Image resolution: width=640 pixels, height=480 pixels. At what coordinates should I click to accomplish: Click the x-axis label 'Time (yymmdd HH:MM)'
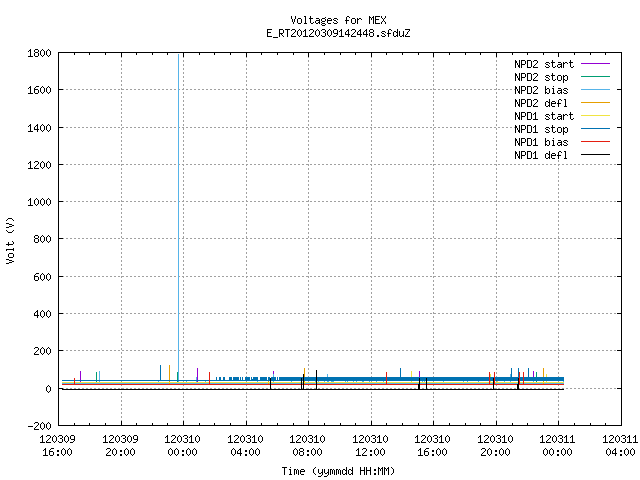(x=338, y=471)
